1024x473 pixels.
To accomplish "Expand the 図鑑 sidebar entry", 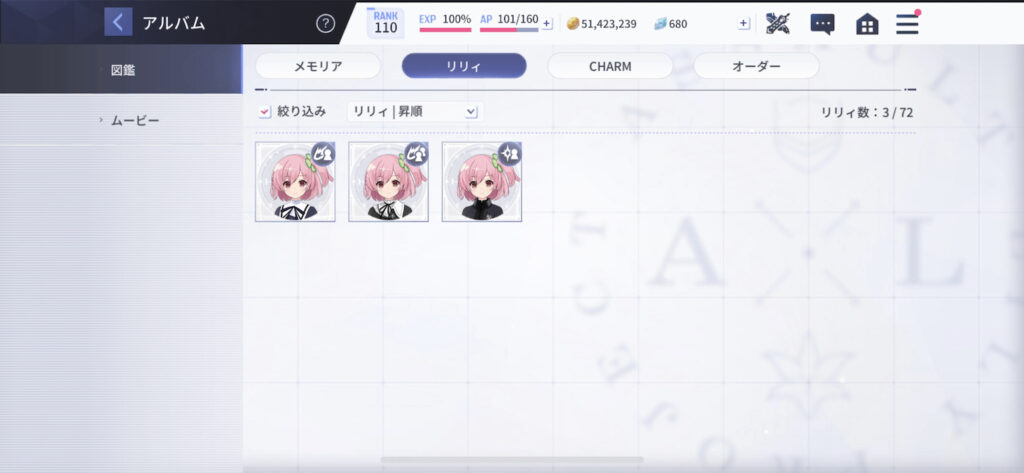I will [x=121, y=69].
